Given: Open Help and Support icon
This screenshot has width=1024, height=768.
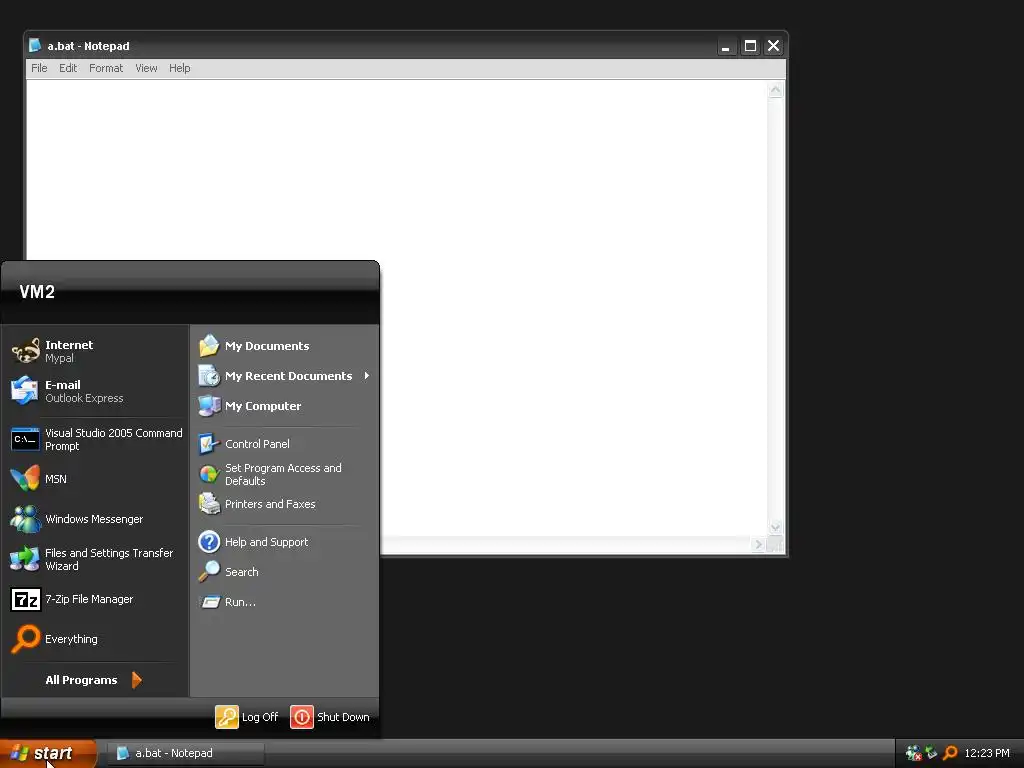Looking at the screenshot, I should pyautogui.click(x=209, y=541).
